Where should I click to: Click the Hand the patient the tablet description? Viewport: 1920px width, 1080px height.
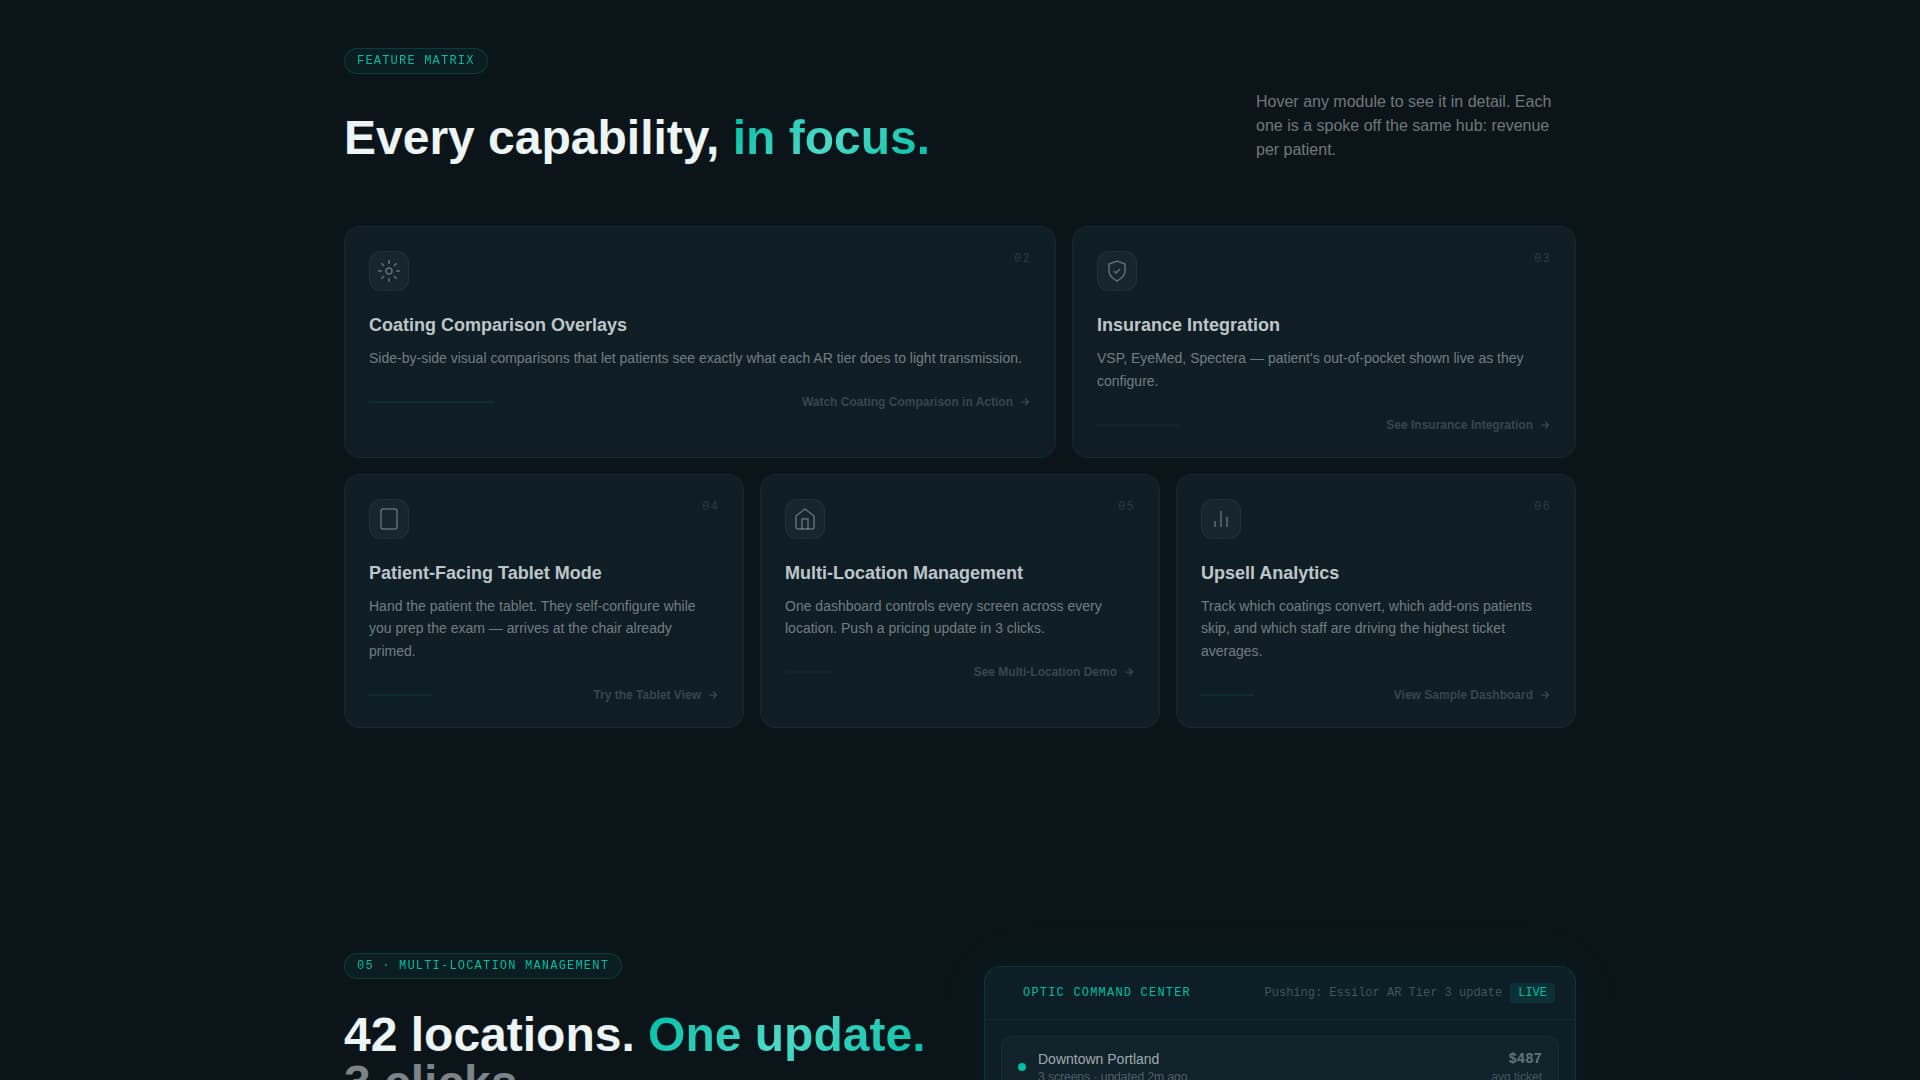[532, 629]
